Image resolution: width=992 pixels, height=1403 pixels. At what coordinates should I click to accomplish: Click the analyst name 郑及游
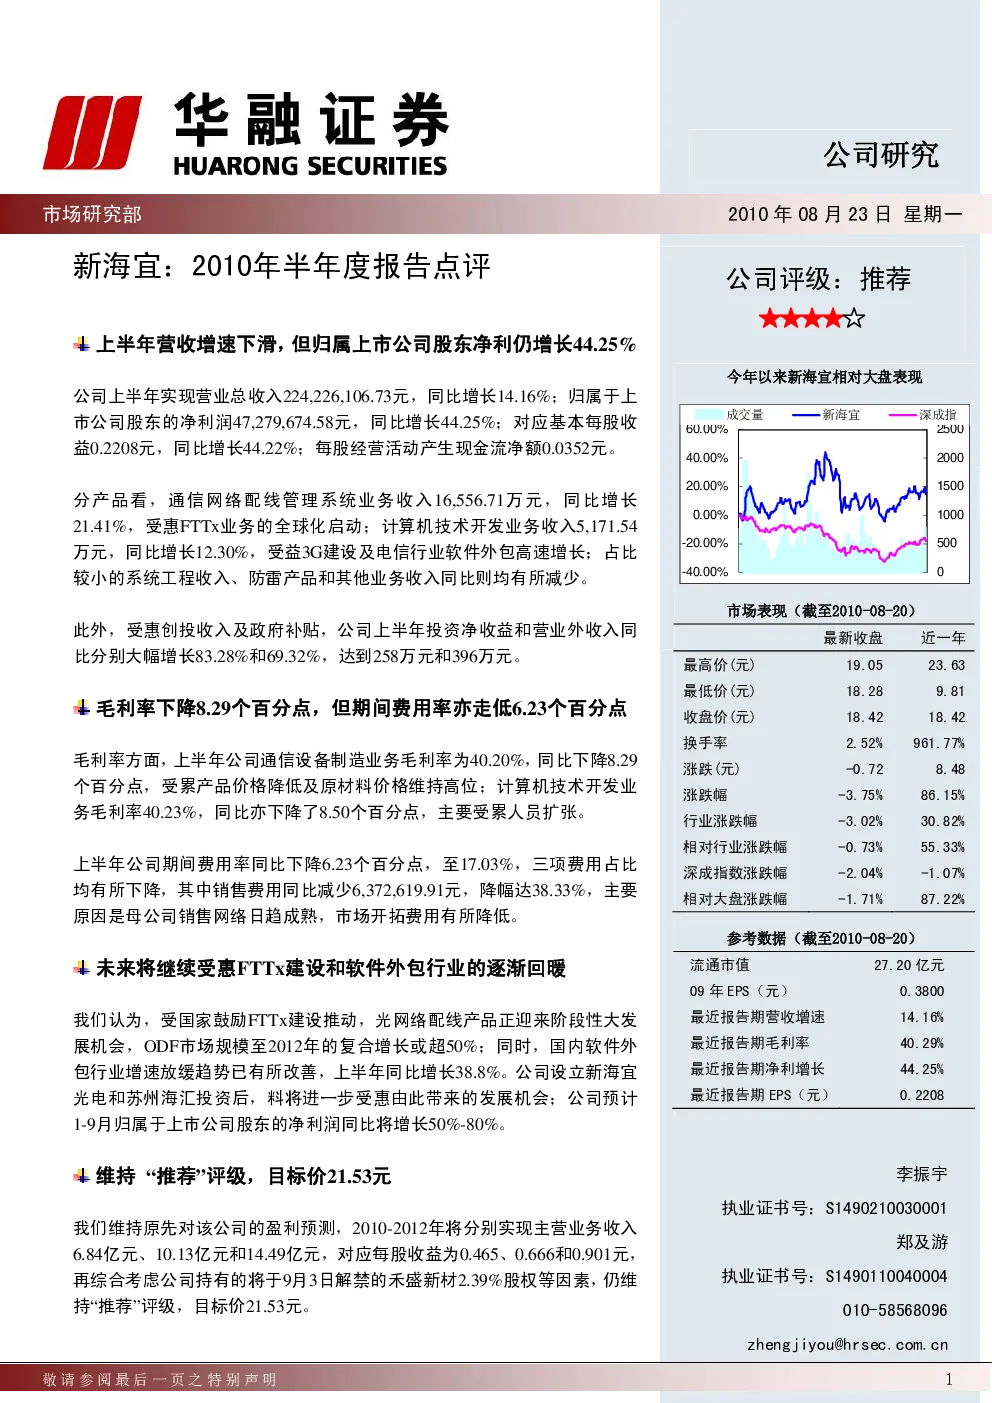pos(922,1242)
